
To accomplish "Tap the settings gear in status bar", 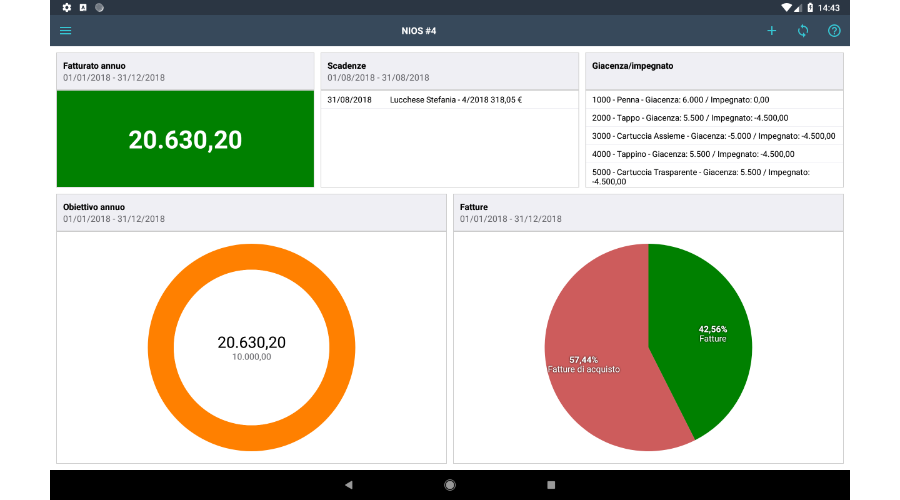I will (x=67, y=7).
